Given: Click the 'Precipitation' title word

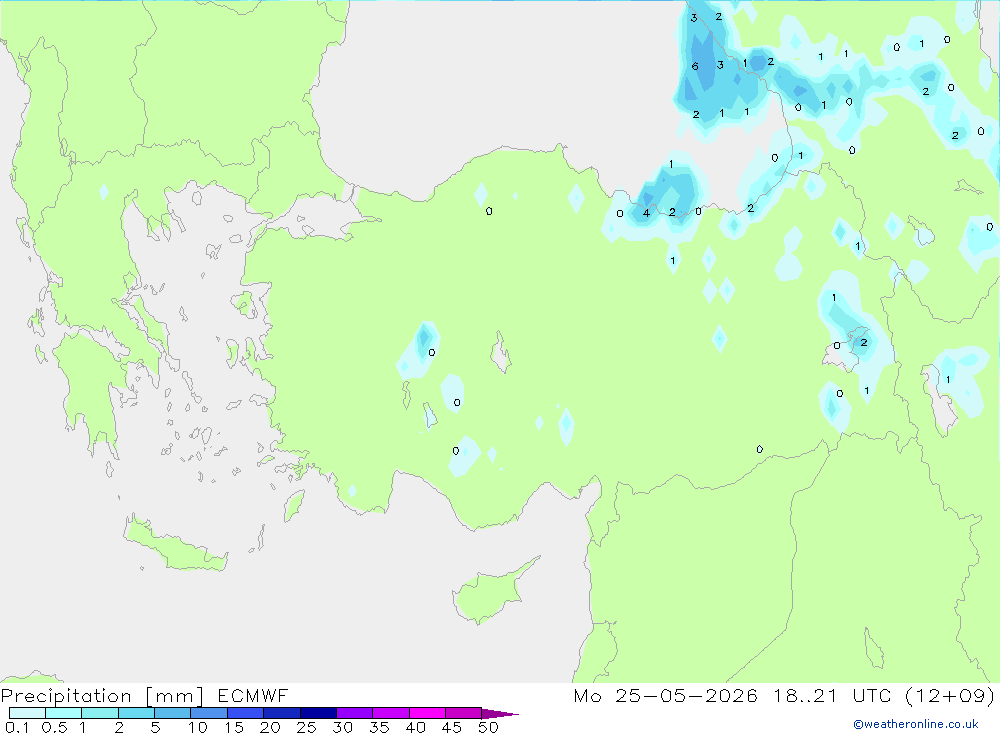Looking at the screenshot, I should 66,696.
